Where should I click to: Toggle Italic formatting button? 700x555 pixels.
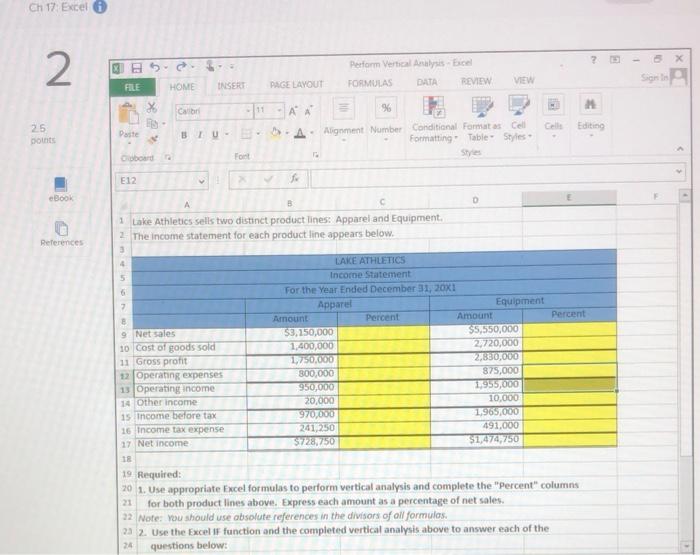pos(200,134)
